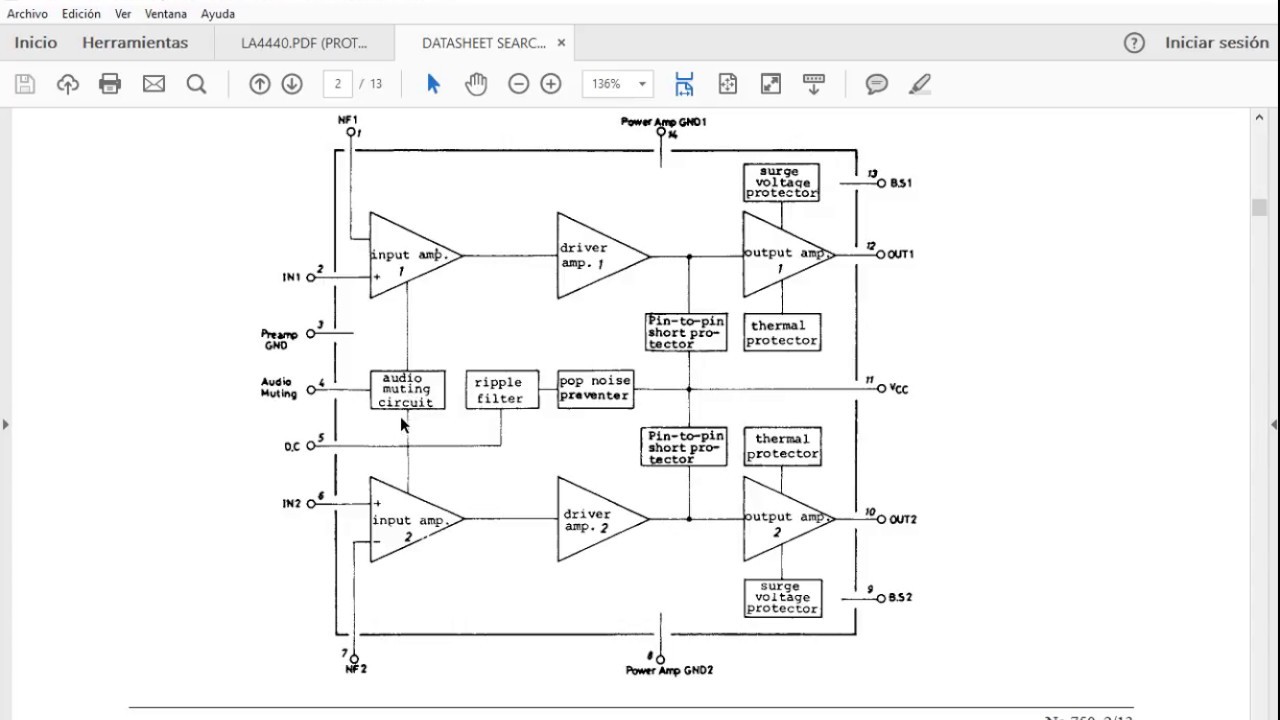Activate the Hand pan tool
Image resolution: width=1280 pixels, height=720 pixels.
click(476, 84)
